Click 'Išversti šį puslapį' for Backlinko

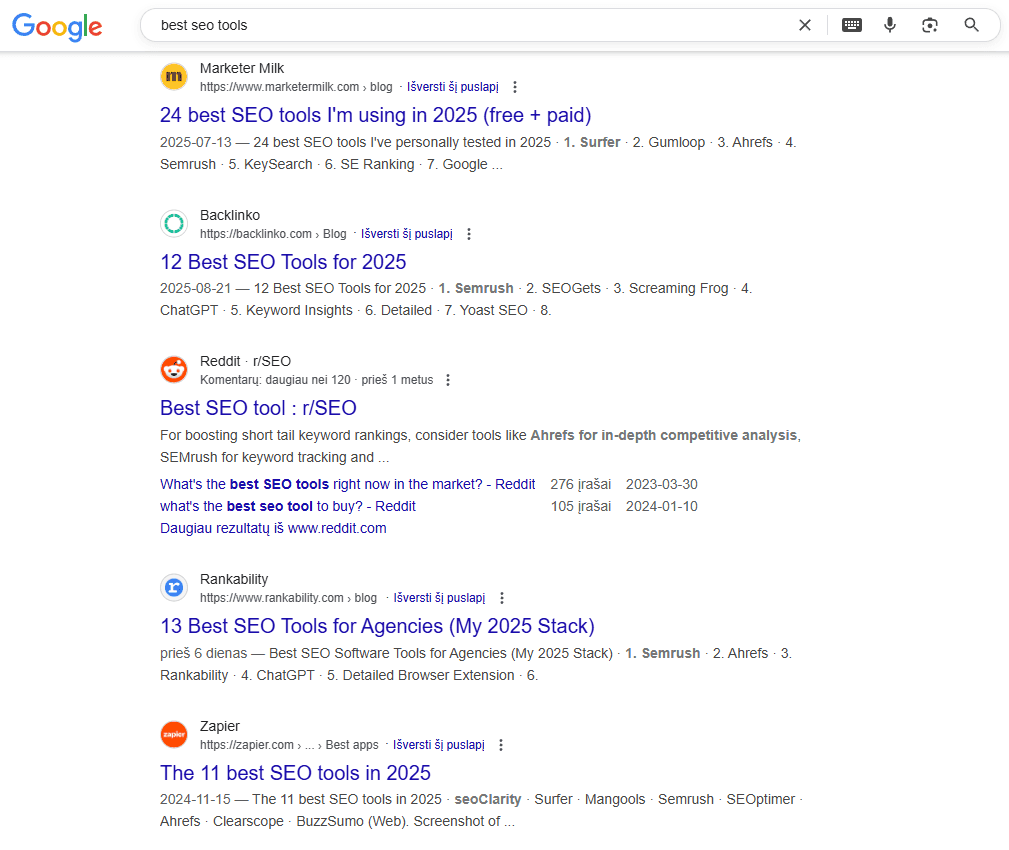pos(407,234)
